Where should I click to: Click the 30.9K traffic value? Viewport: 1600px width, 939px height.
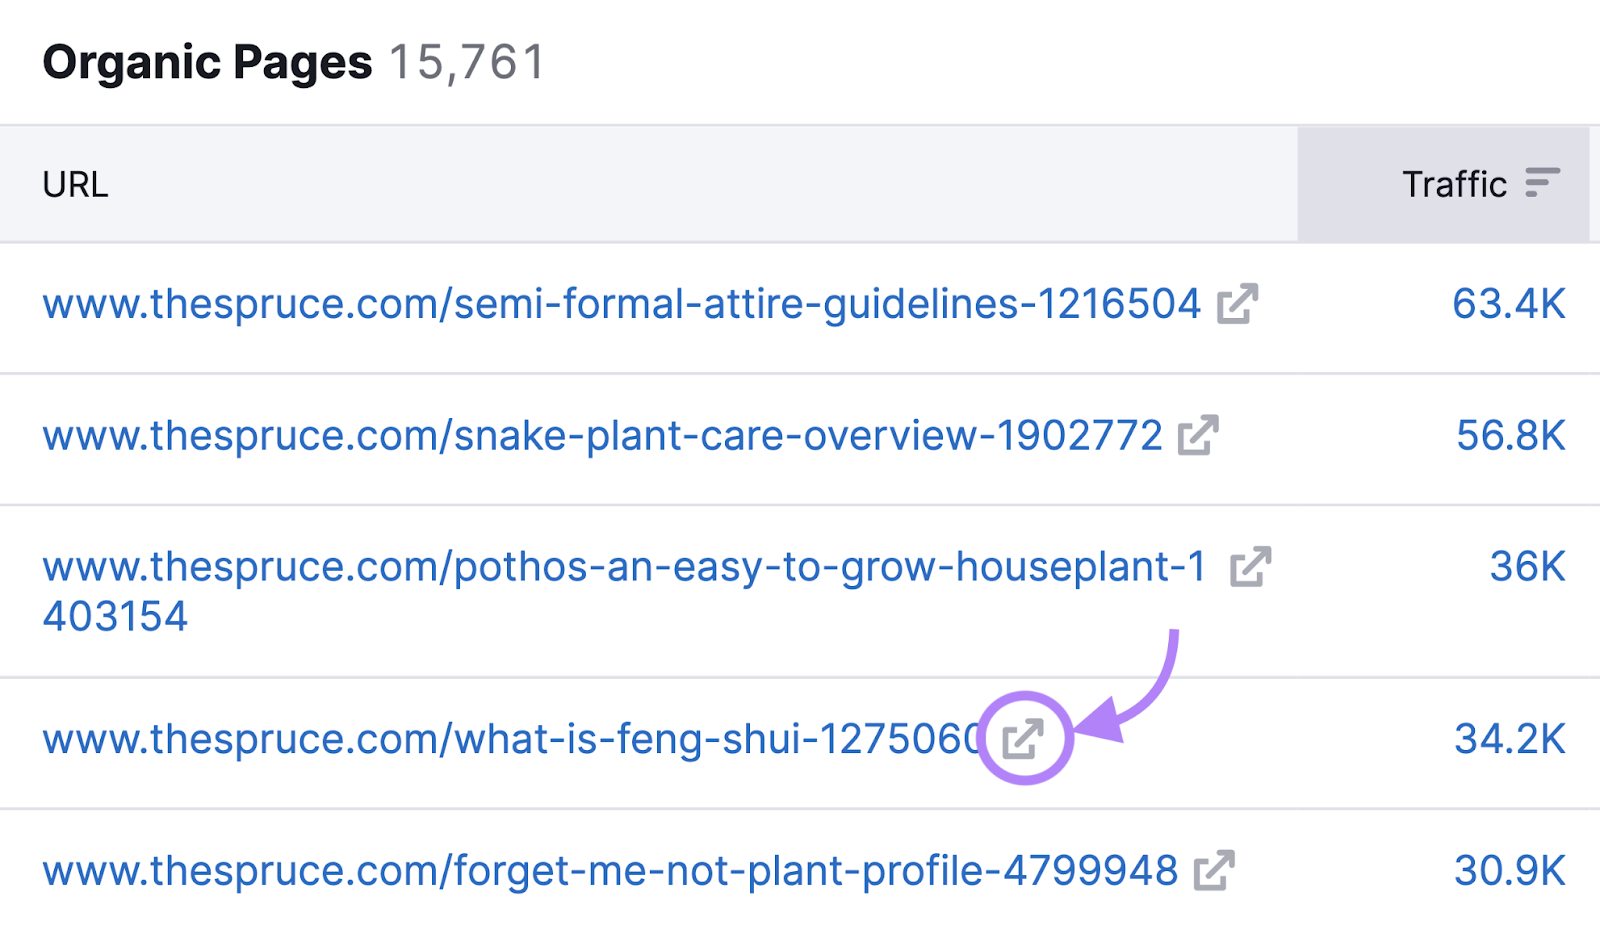(x=1509, y=870)
